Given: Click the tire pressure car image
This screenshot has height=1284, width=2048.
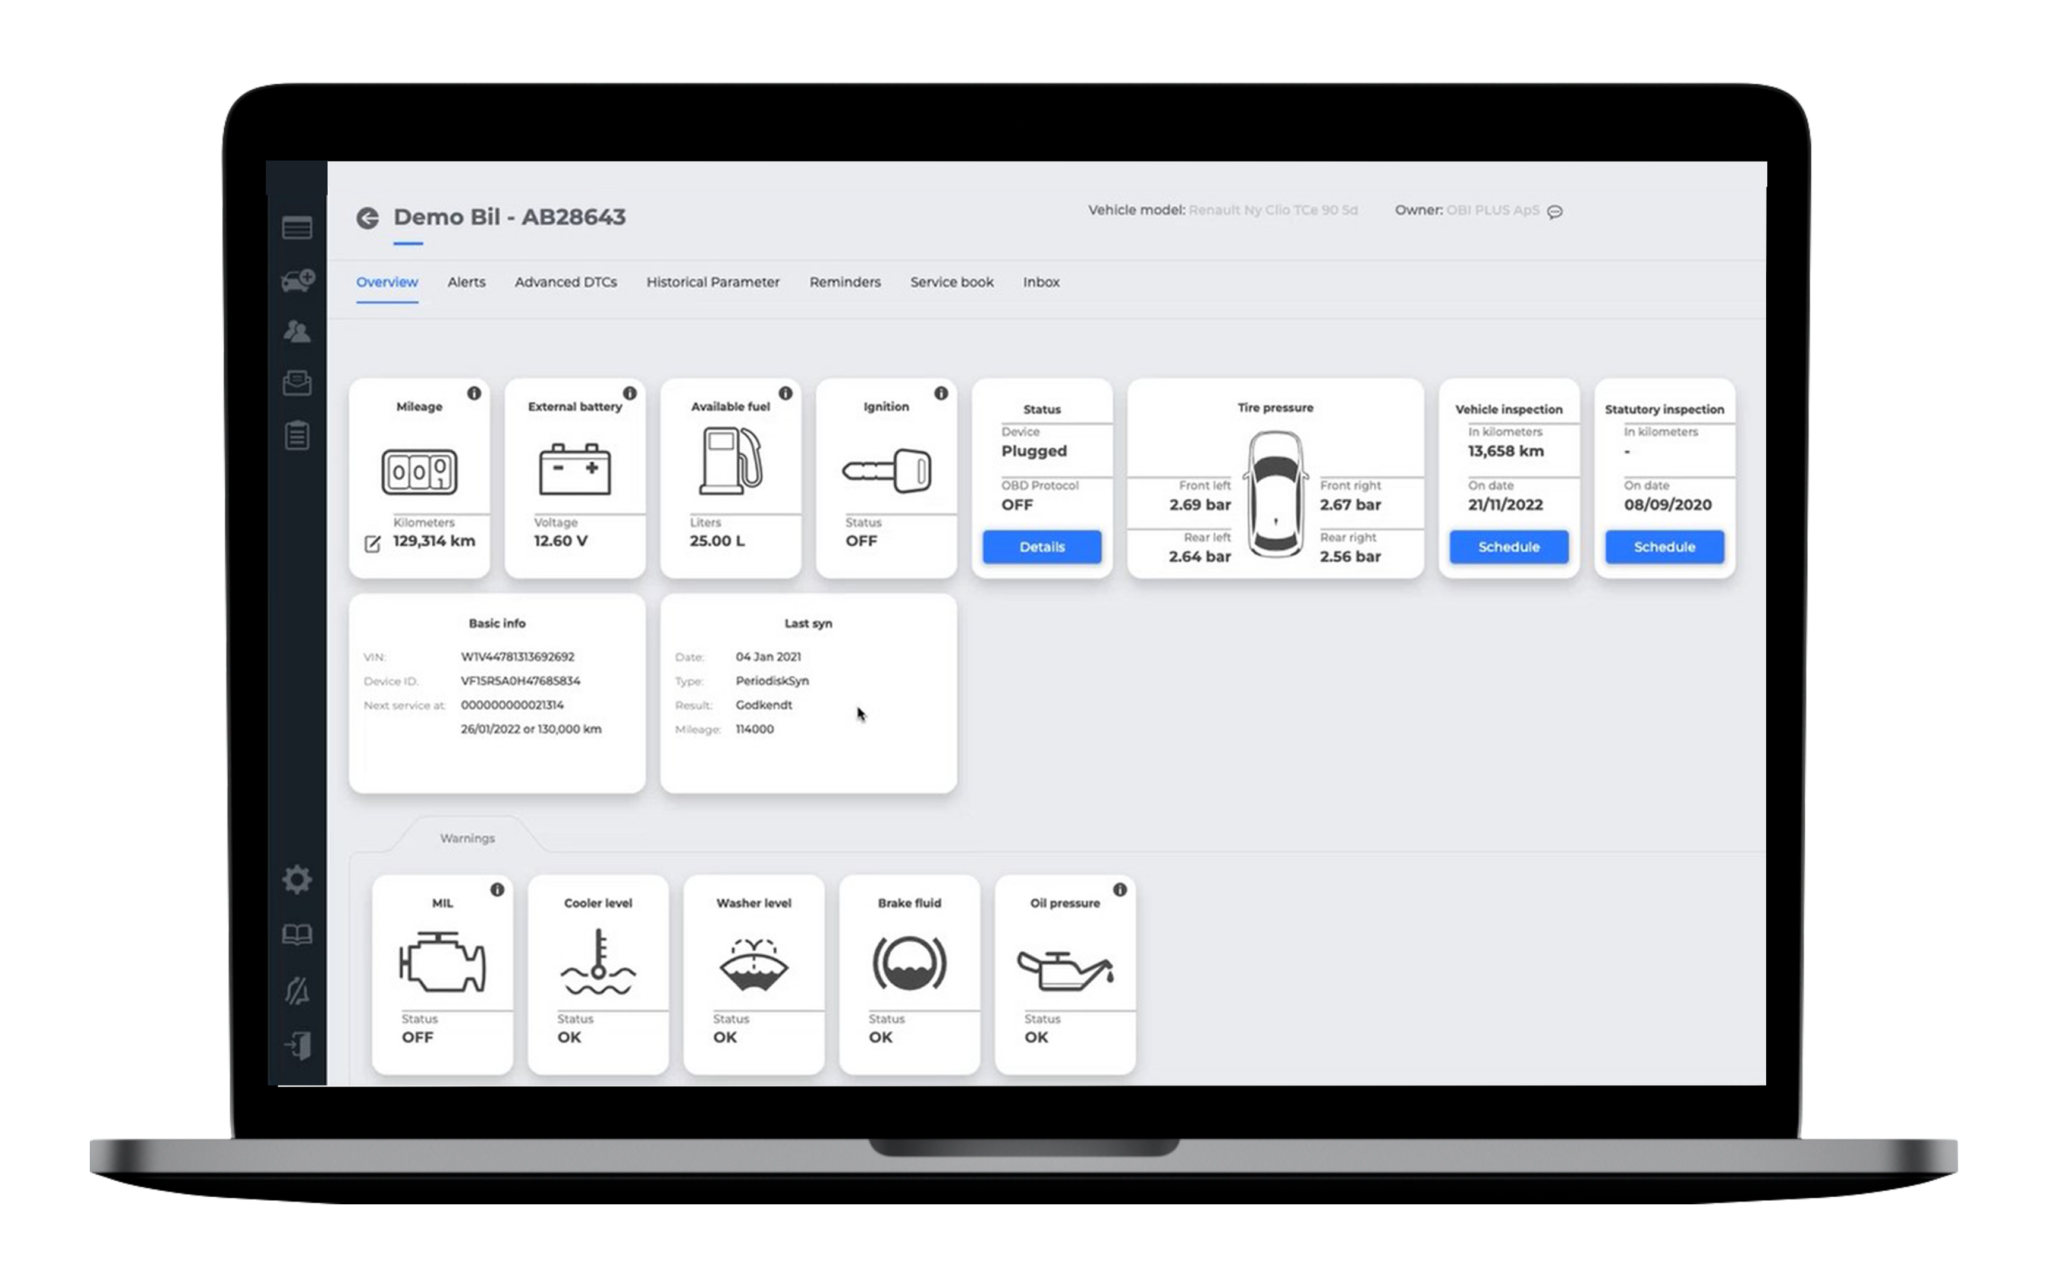Looking at the screenshot, I should [x=1275, y=495].
